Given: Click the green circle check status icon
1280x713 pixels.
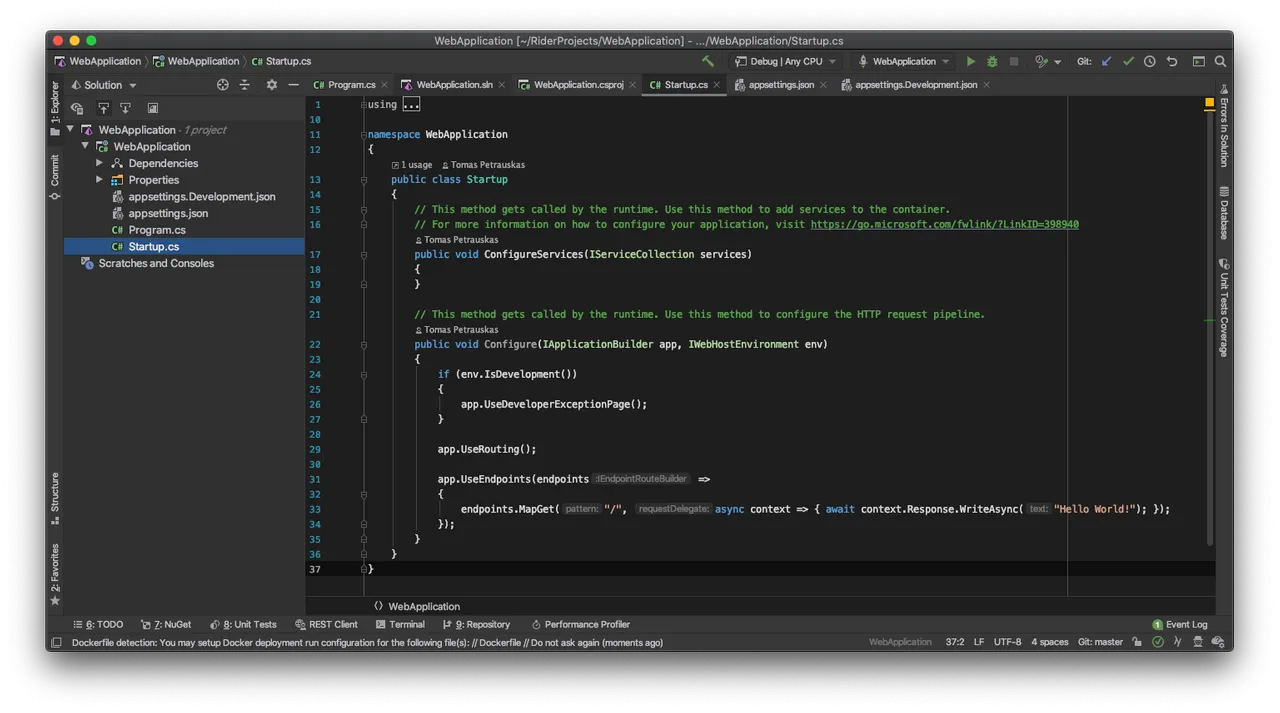Looking at the screenshot, I should coord(1158,642).
